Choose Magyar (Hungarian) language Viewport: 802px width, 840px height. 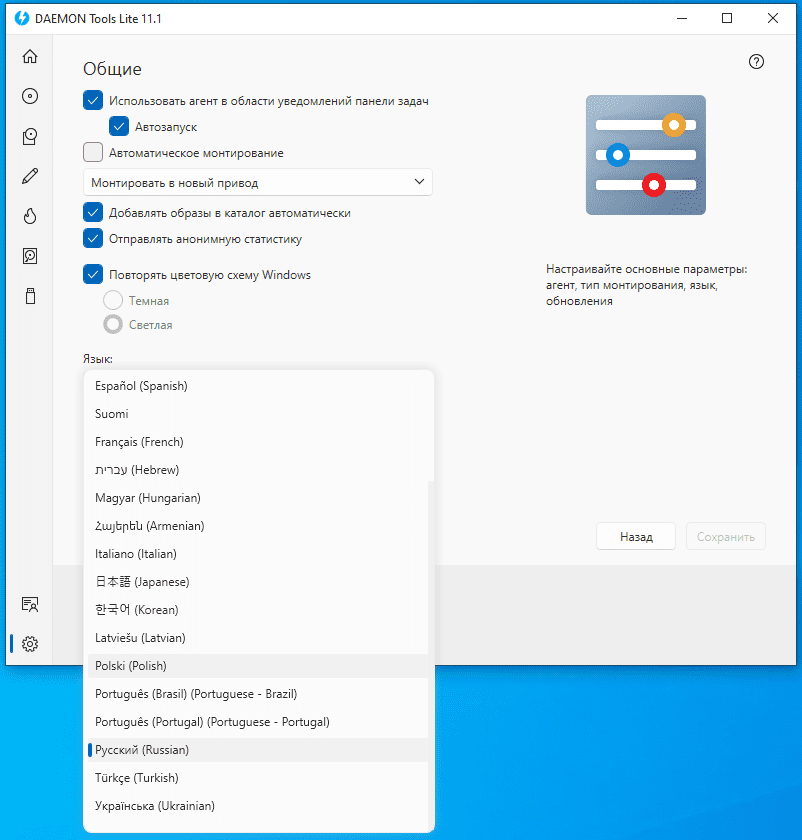click(x=258, y=498)
